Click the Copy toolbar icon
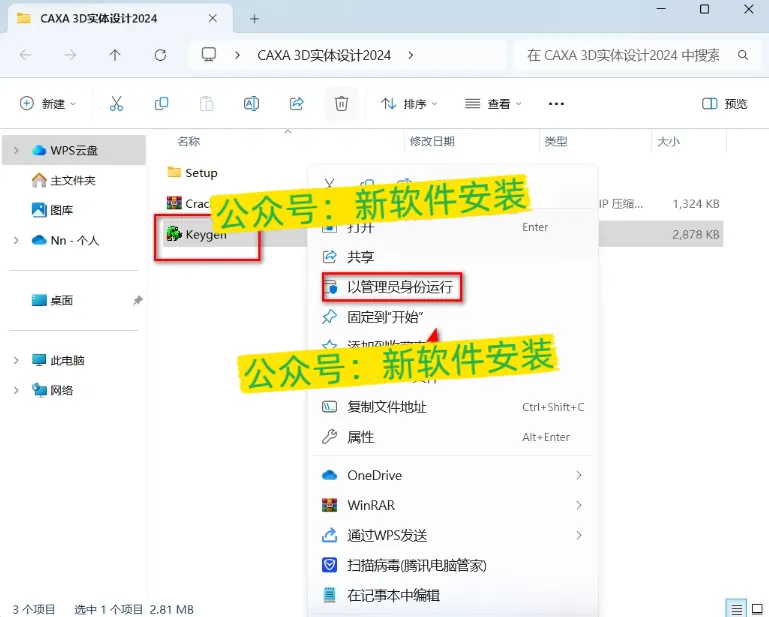This screenshot has width=769, height=617. click(161, 103)
